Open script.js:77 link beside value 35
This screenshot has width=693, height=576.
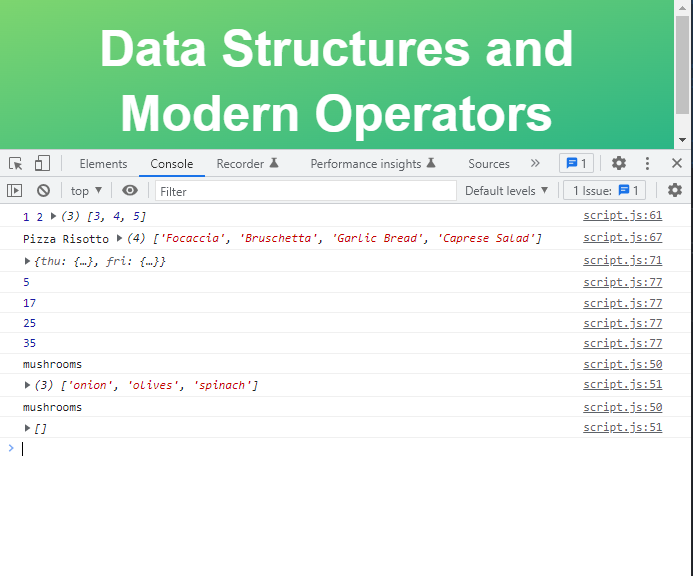point(622,343)
